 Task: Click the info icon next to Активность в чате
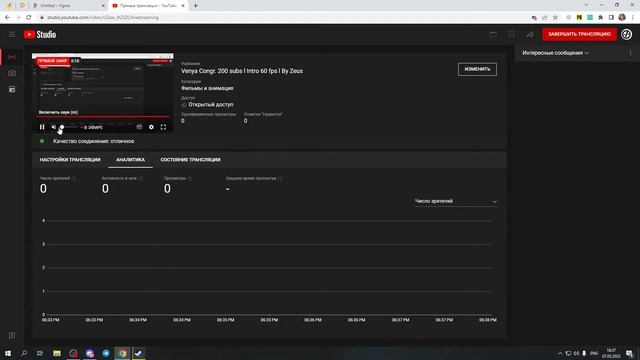[x=141, y=178]
